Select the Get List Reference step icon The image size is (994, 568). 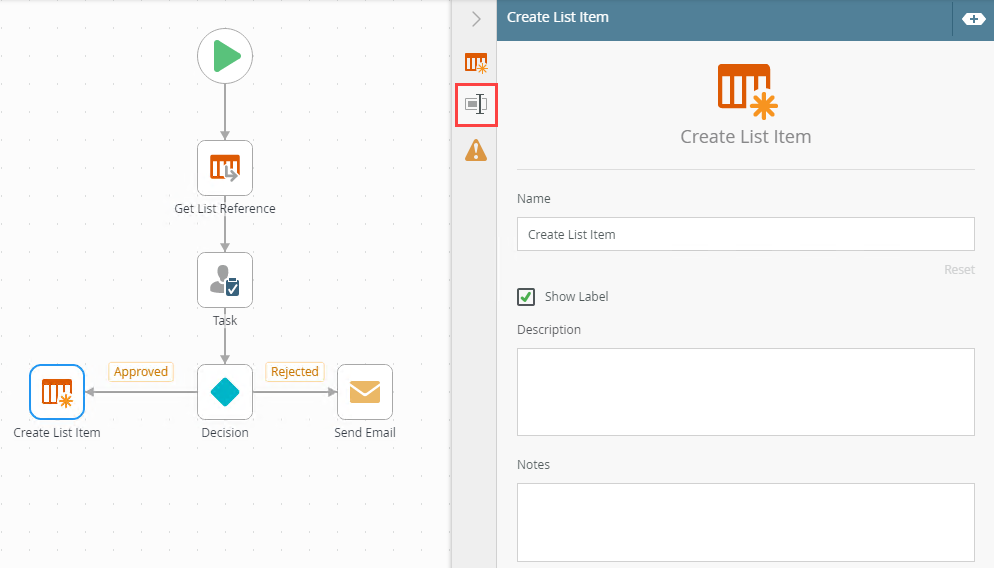pos(225,168)
